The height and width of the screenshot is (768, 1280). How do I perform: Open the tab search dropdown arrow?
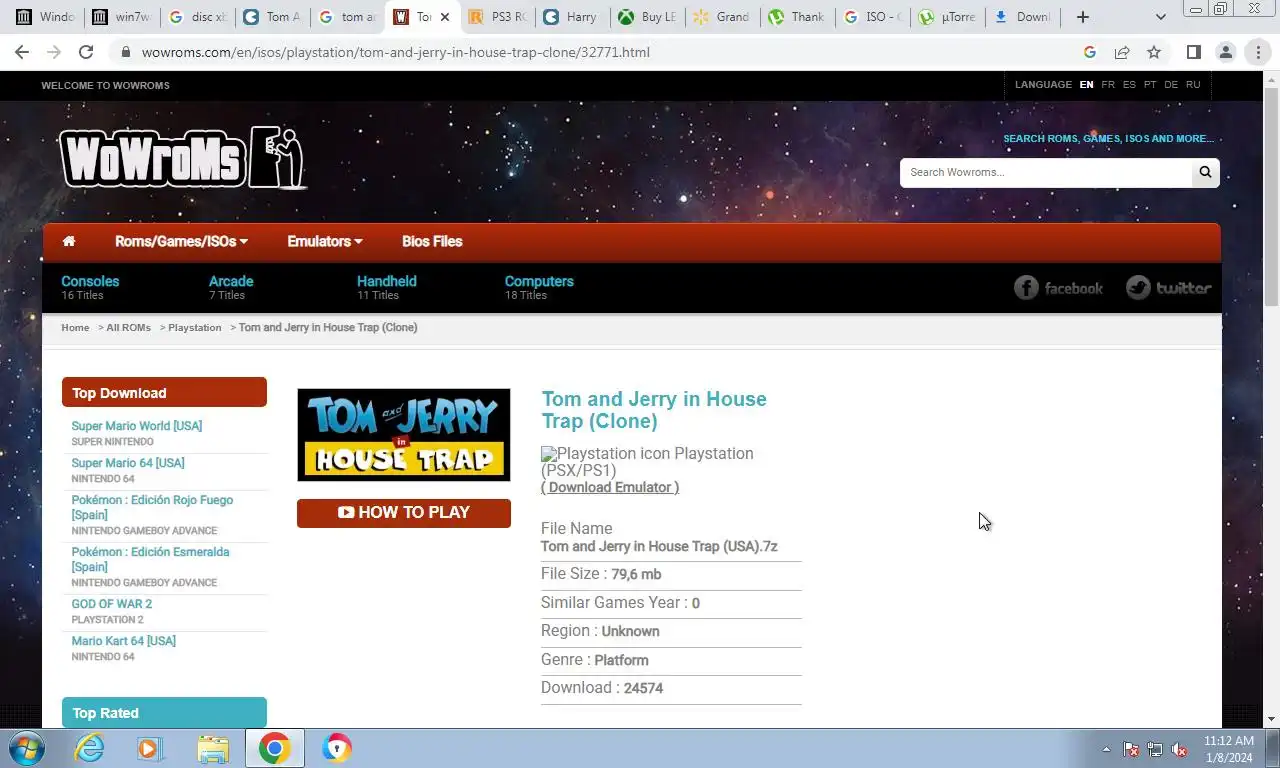[x=1160, y=17]
